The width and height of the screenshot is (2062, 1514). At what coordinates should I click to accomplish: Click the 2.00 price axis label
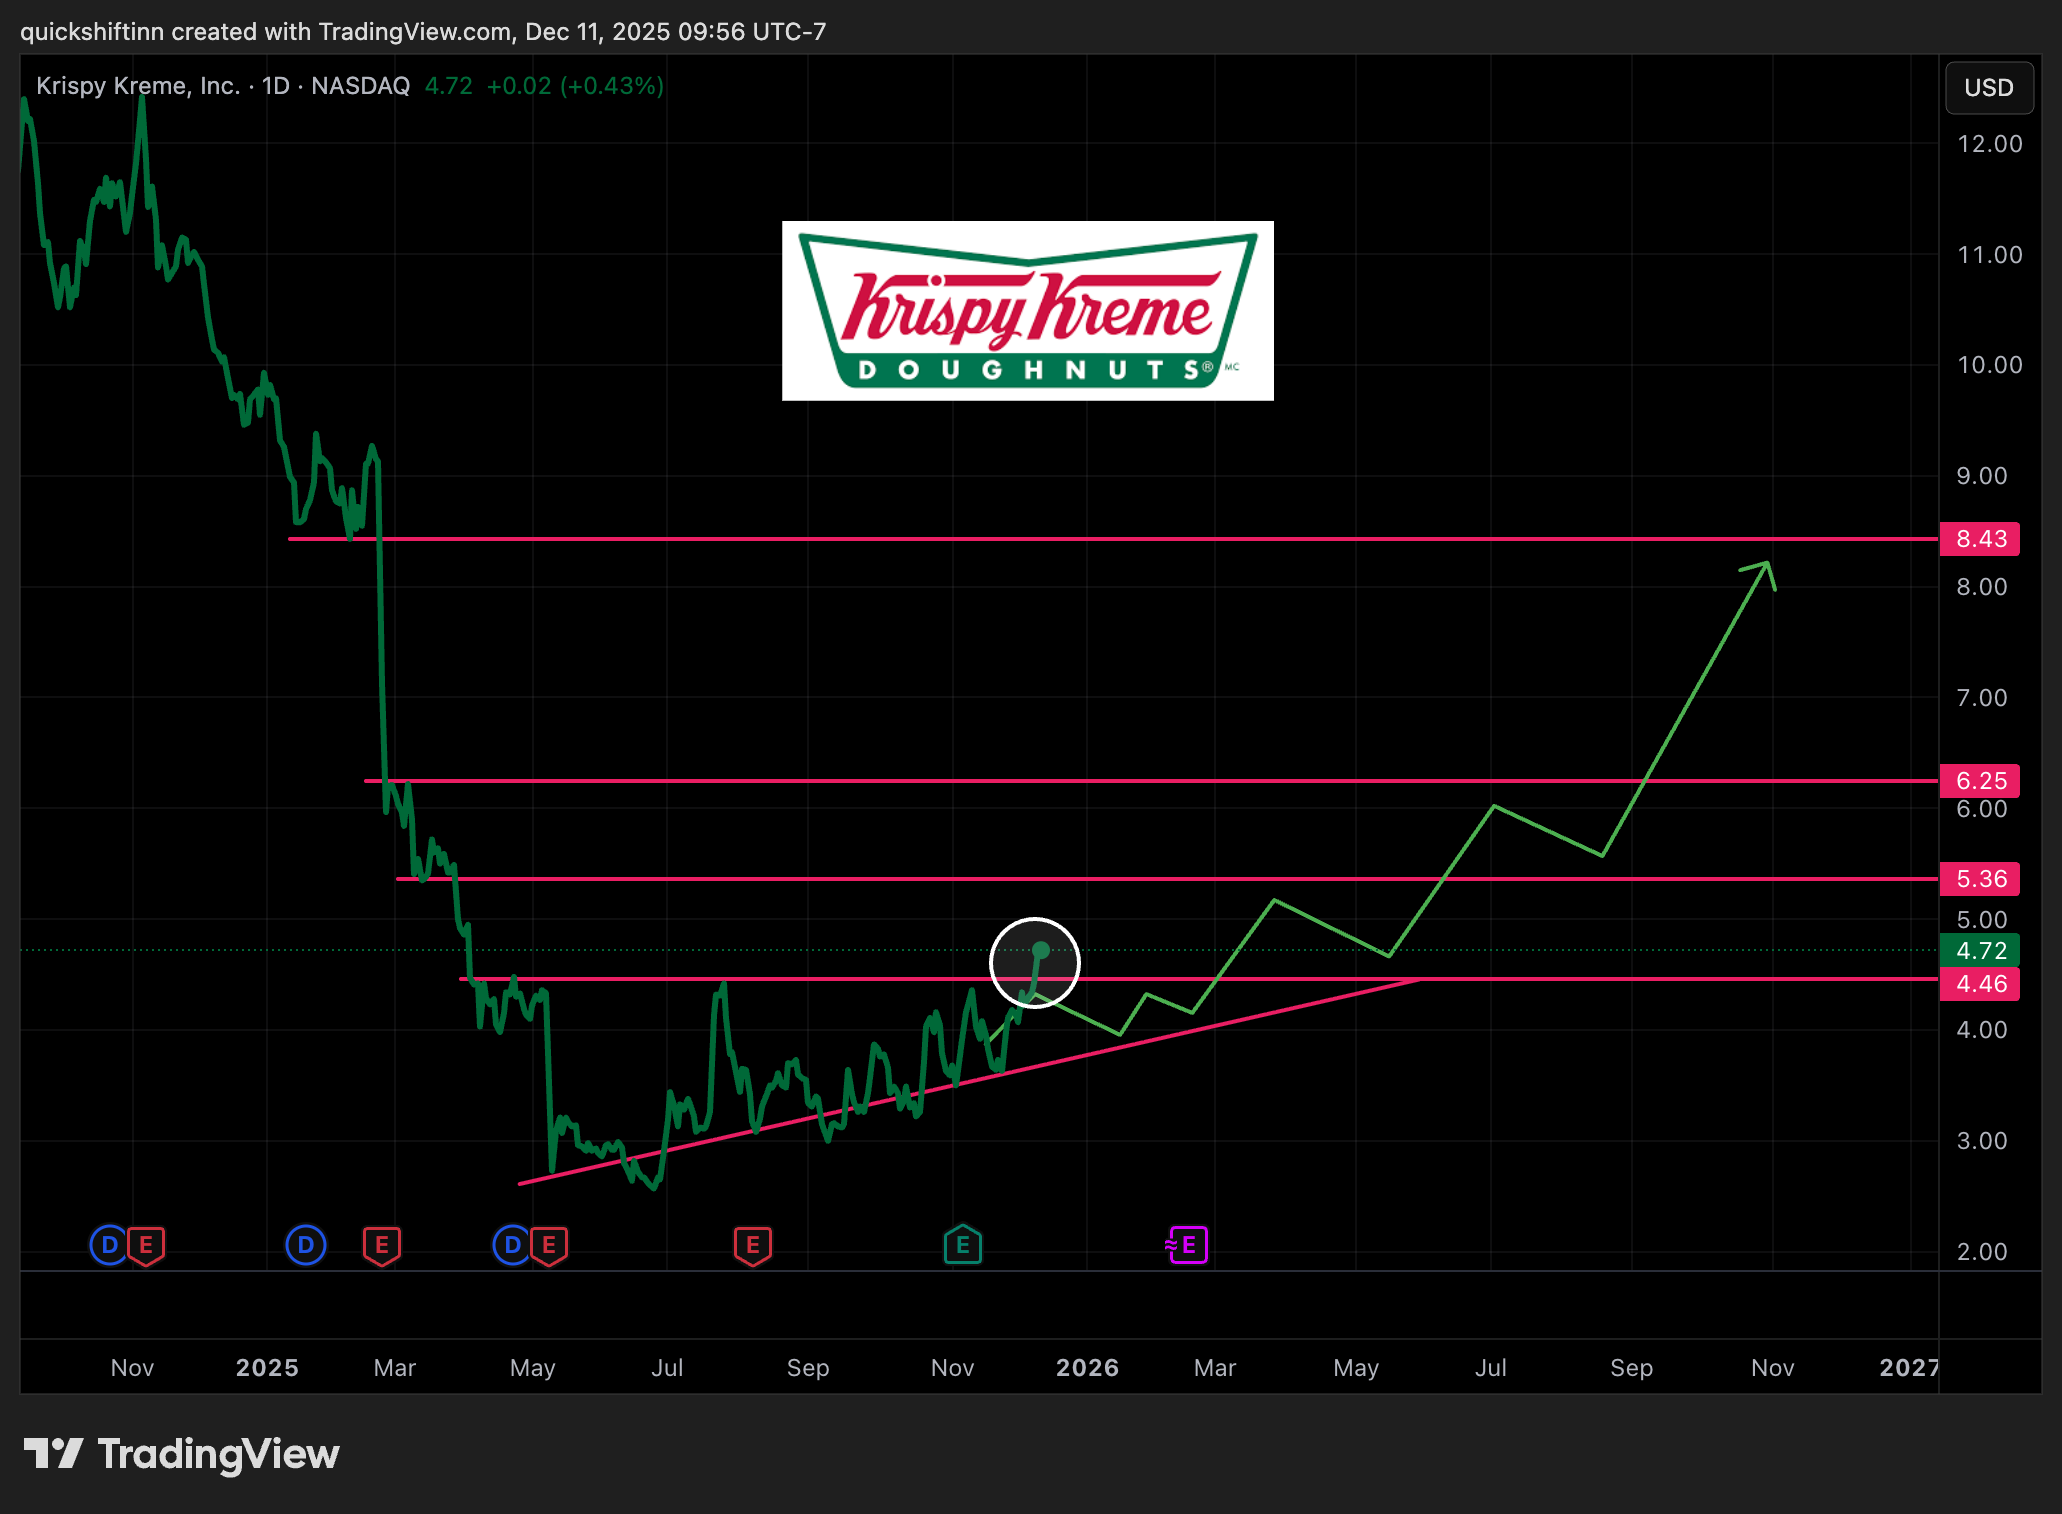pyautogui.click(x=1982, y=1252)
